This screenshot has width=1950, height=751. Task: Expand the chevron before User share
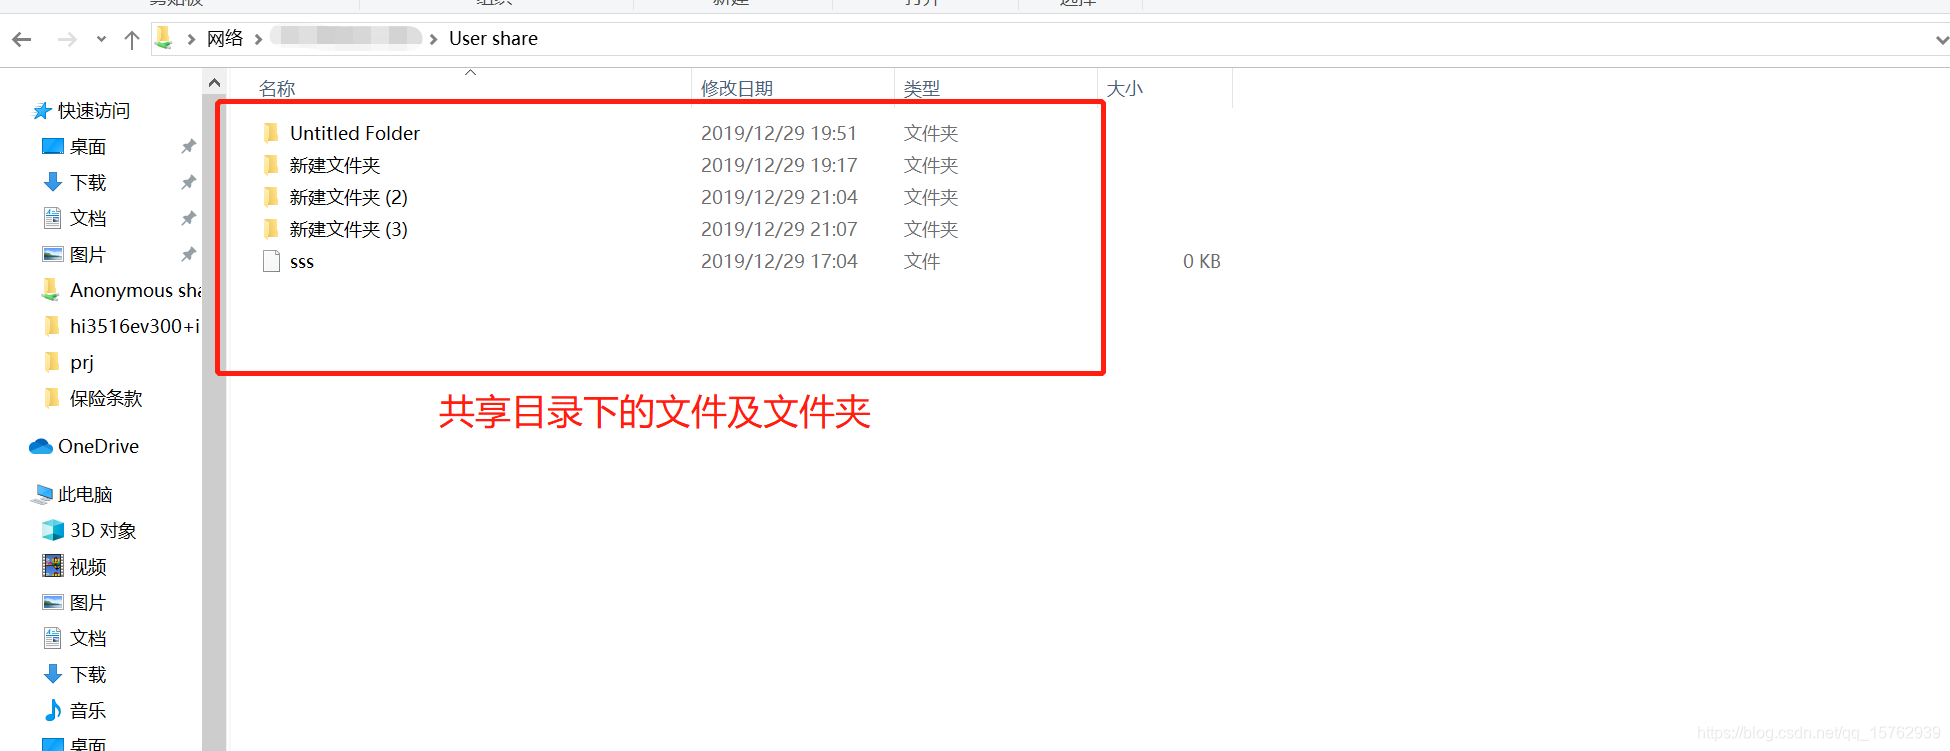(433, 39)
